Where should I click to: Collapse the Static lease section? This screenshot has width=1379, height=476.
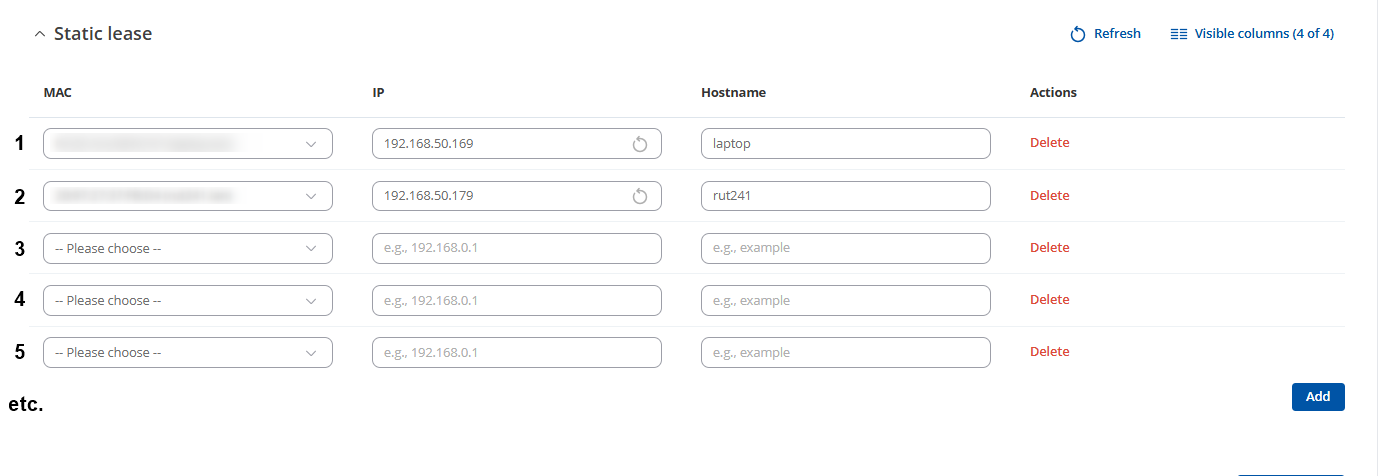pos(40,34)
